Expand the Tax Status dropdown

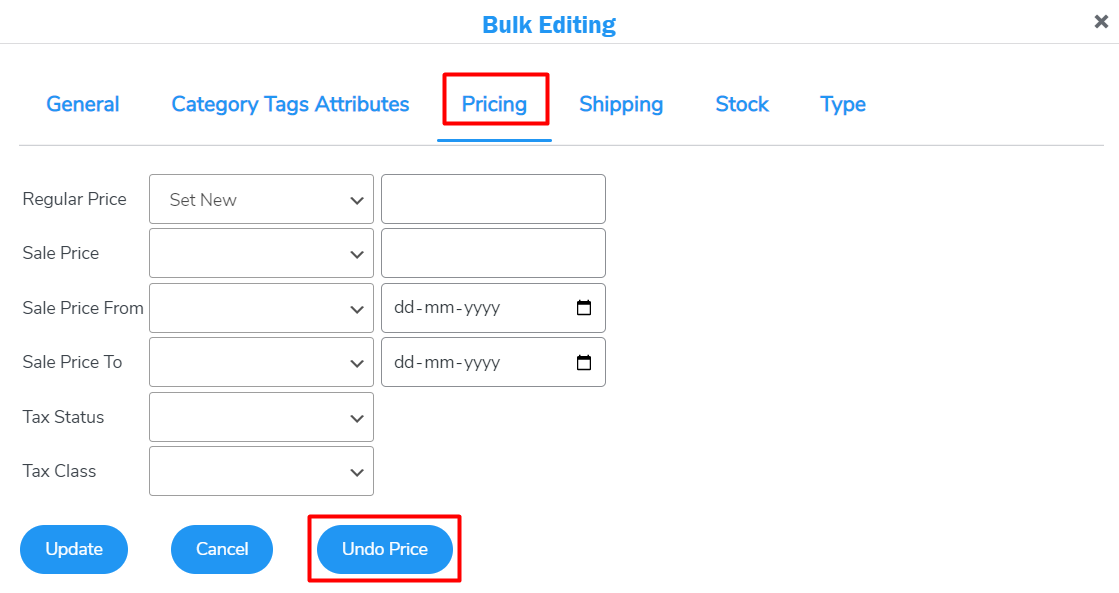(x=260, y=417)
